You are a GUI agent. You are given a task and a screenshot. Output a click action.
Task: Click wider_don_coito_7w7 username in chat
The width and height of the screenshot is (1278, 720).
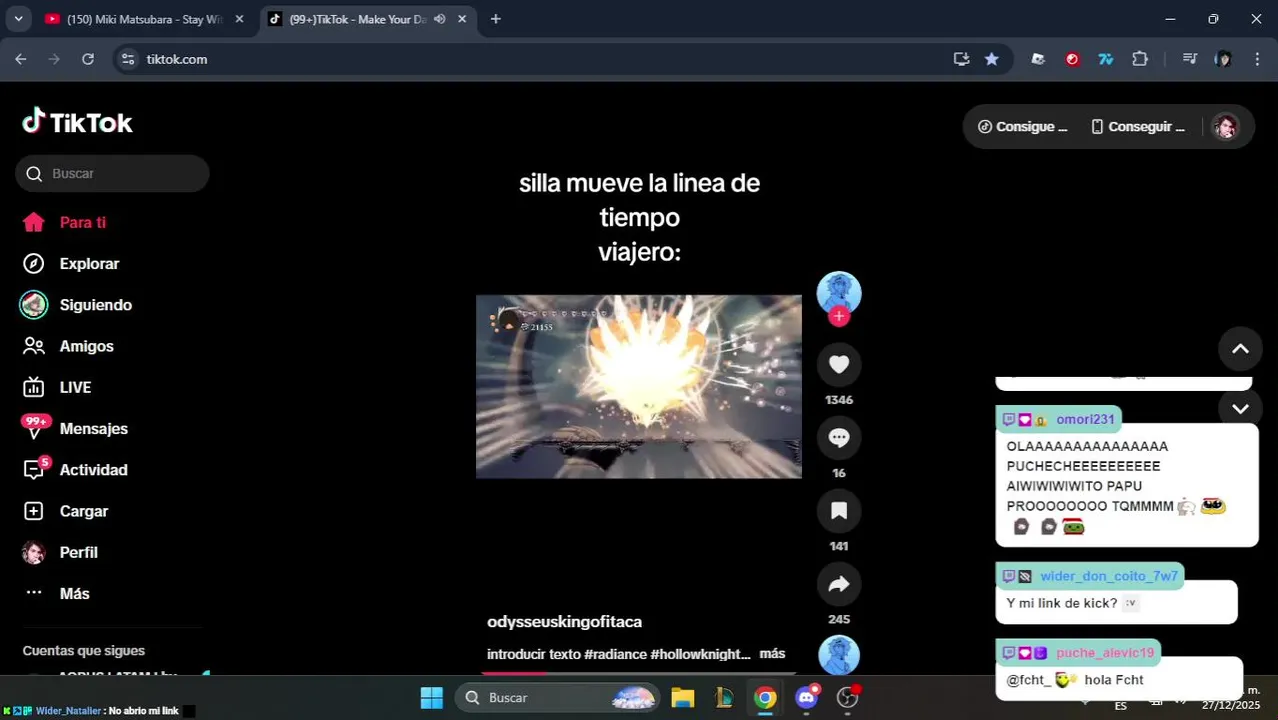coord(1109,576)
